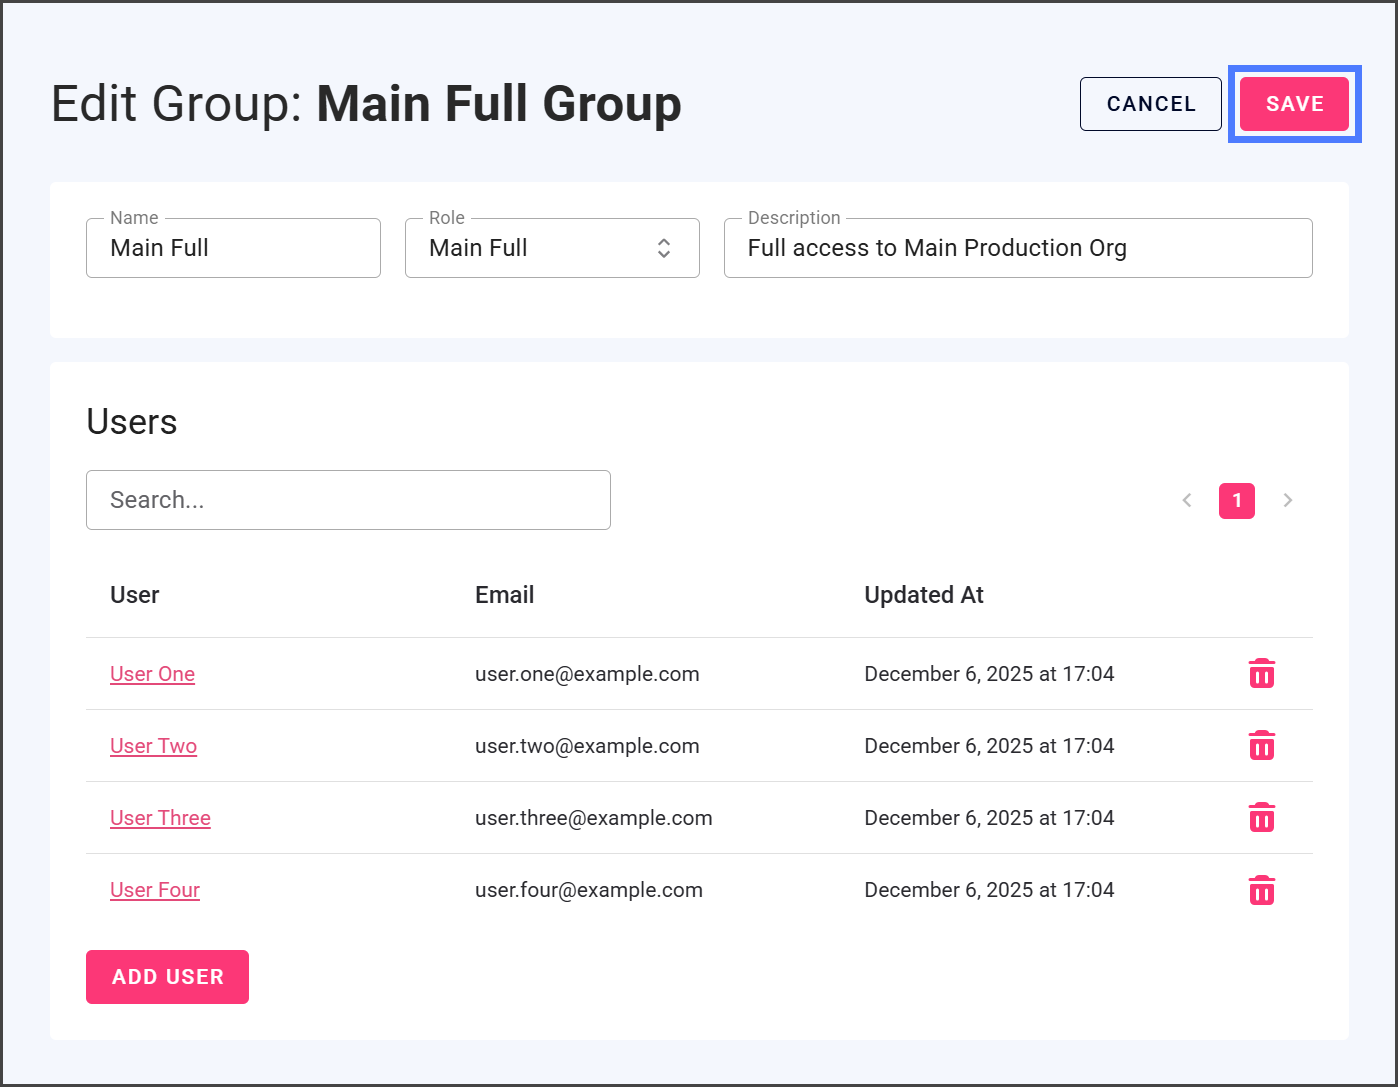The width and height of the screenshot is (1398, 1087).
Task: Open User One profile link
Action: click(x=152, y=674)
